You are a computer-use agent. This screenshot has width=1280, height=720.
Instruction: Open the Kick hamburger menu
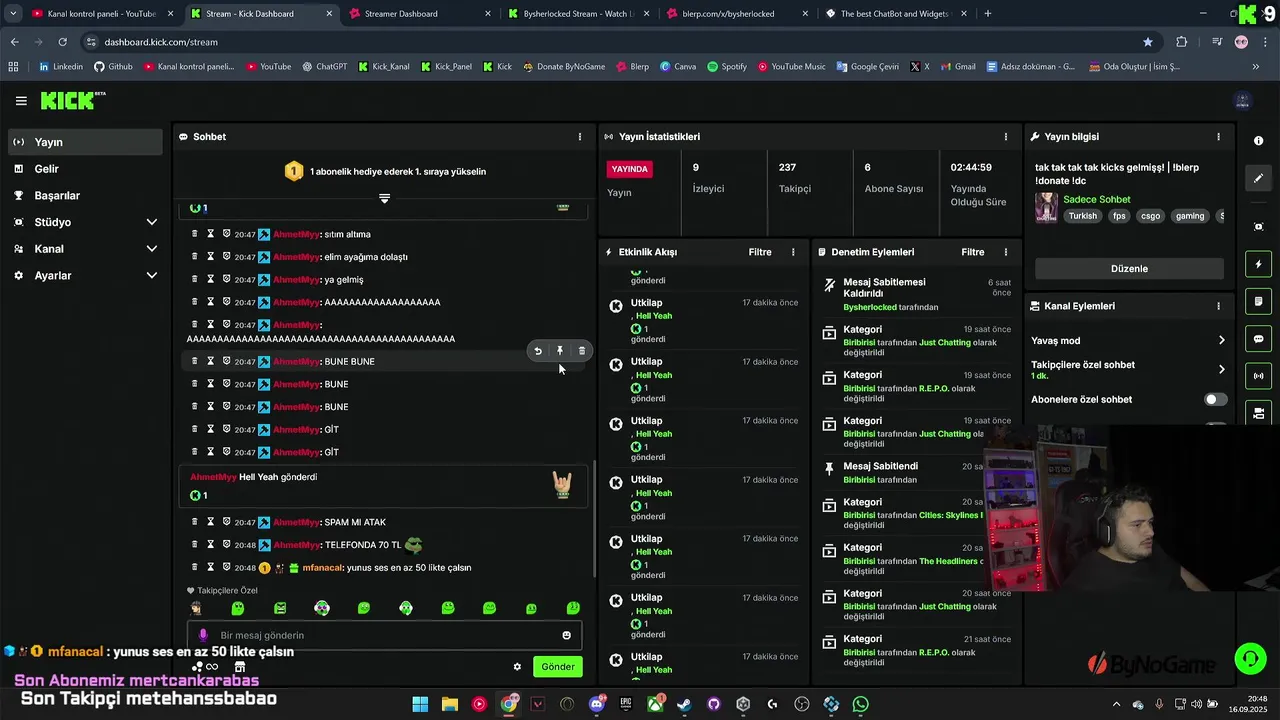pyautogui.click(x=21, y=101)
